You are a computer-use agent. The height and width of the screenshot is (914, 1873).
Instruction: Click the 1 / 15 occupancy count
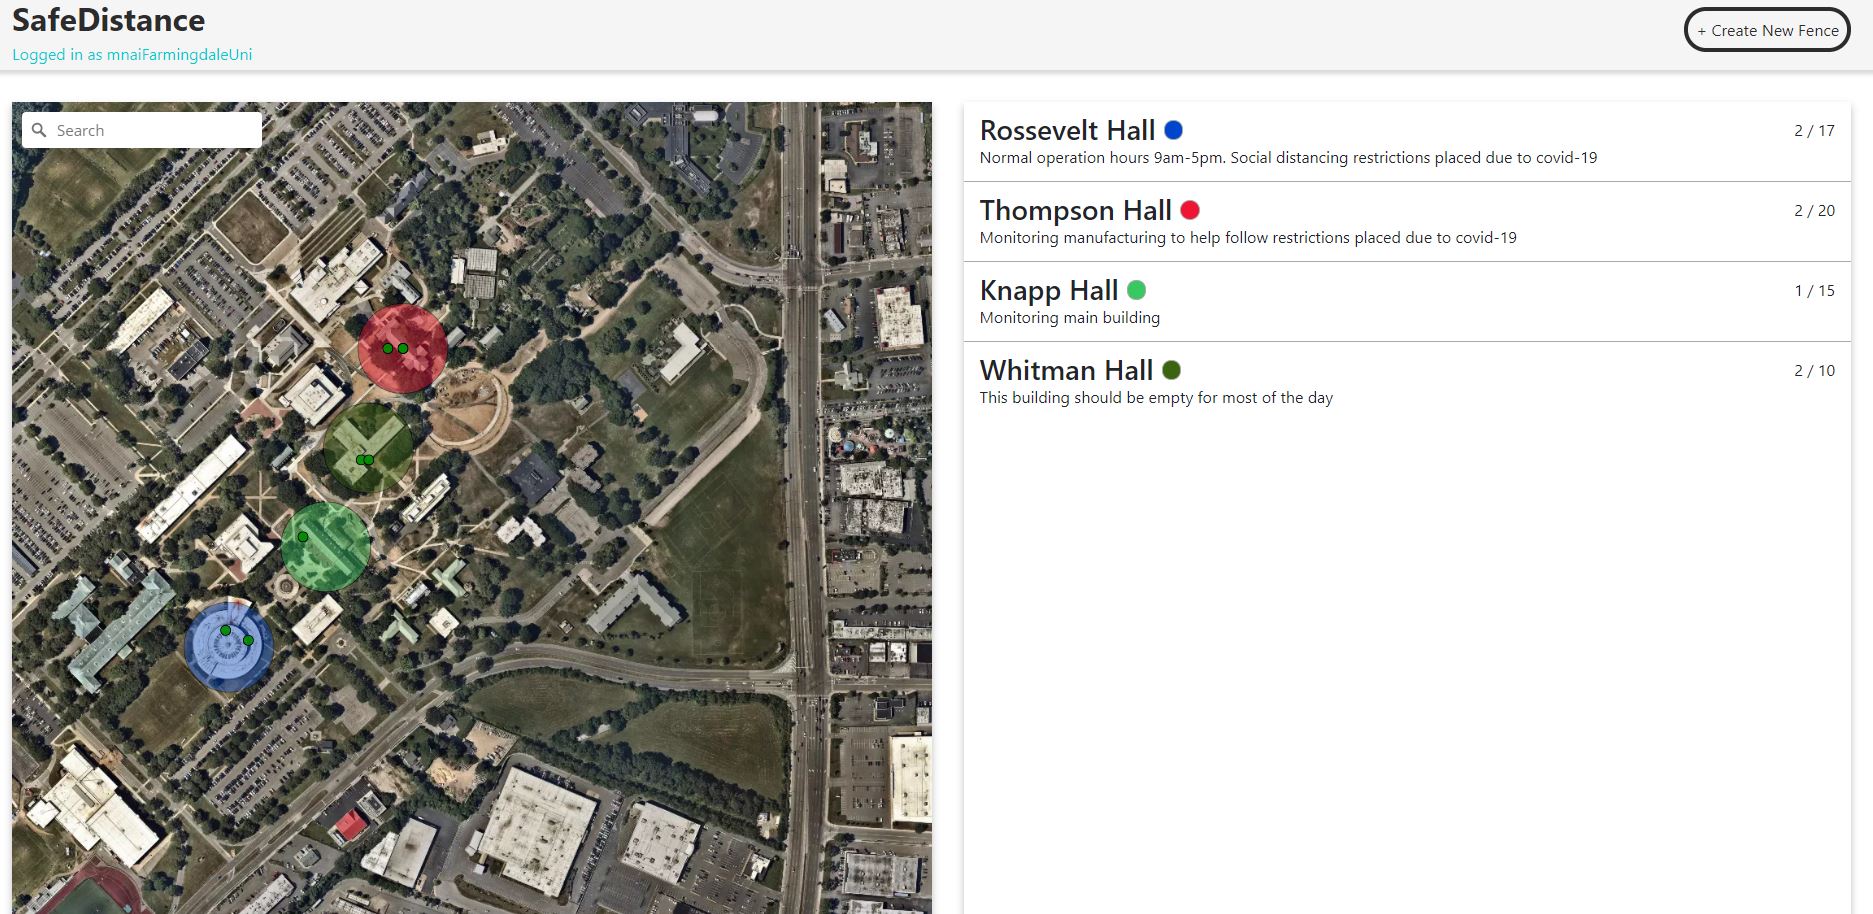click(1814, 290)
